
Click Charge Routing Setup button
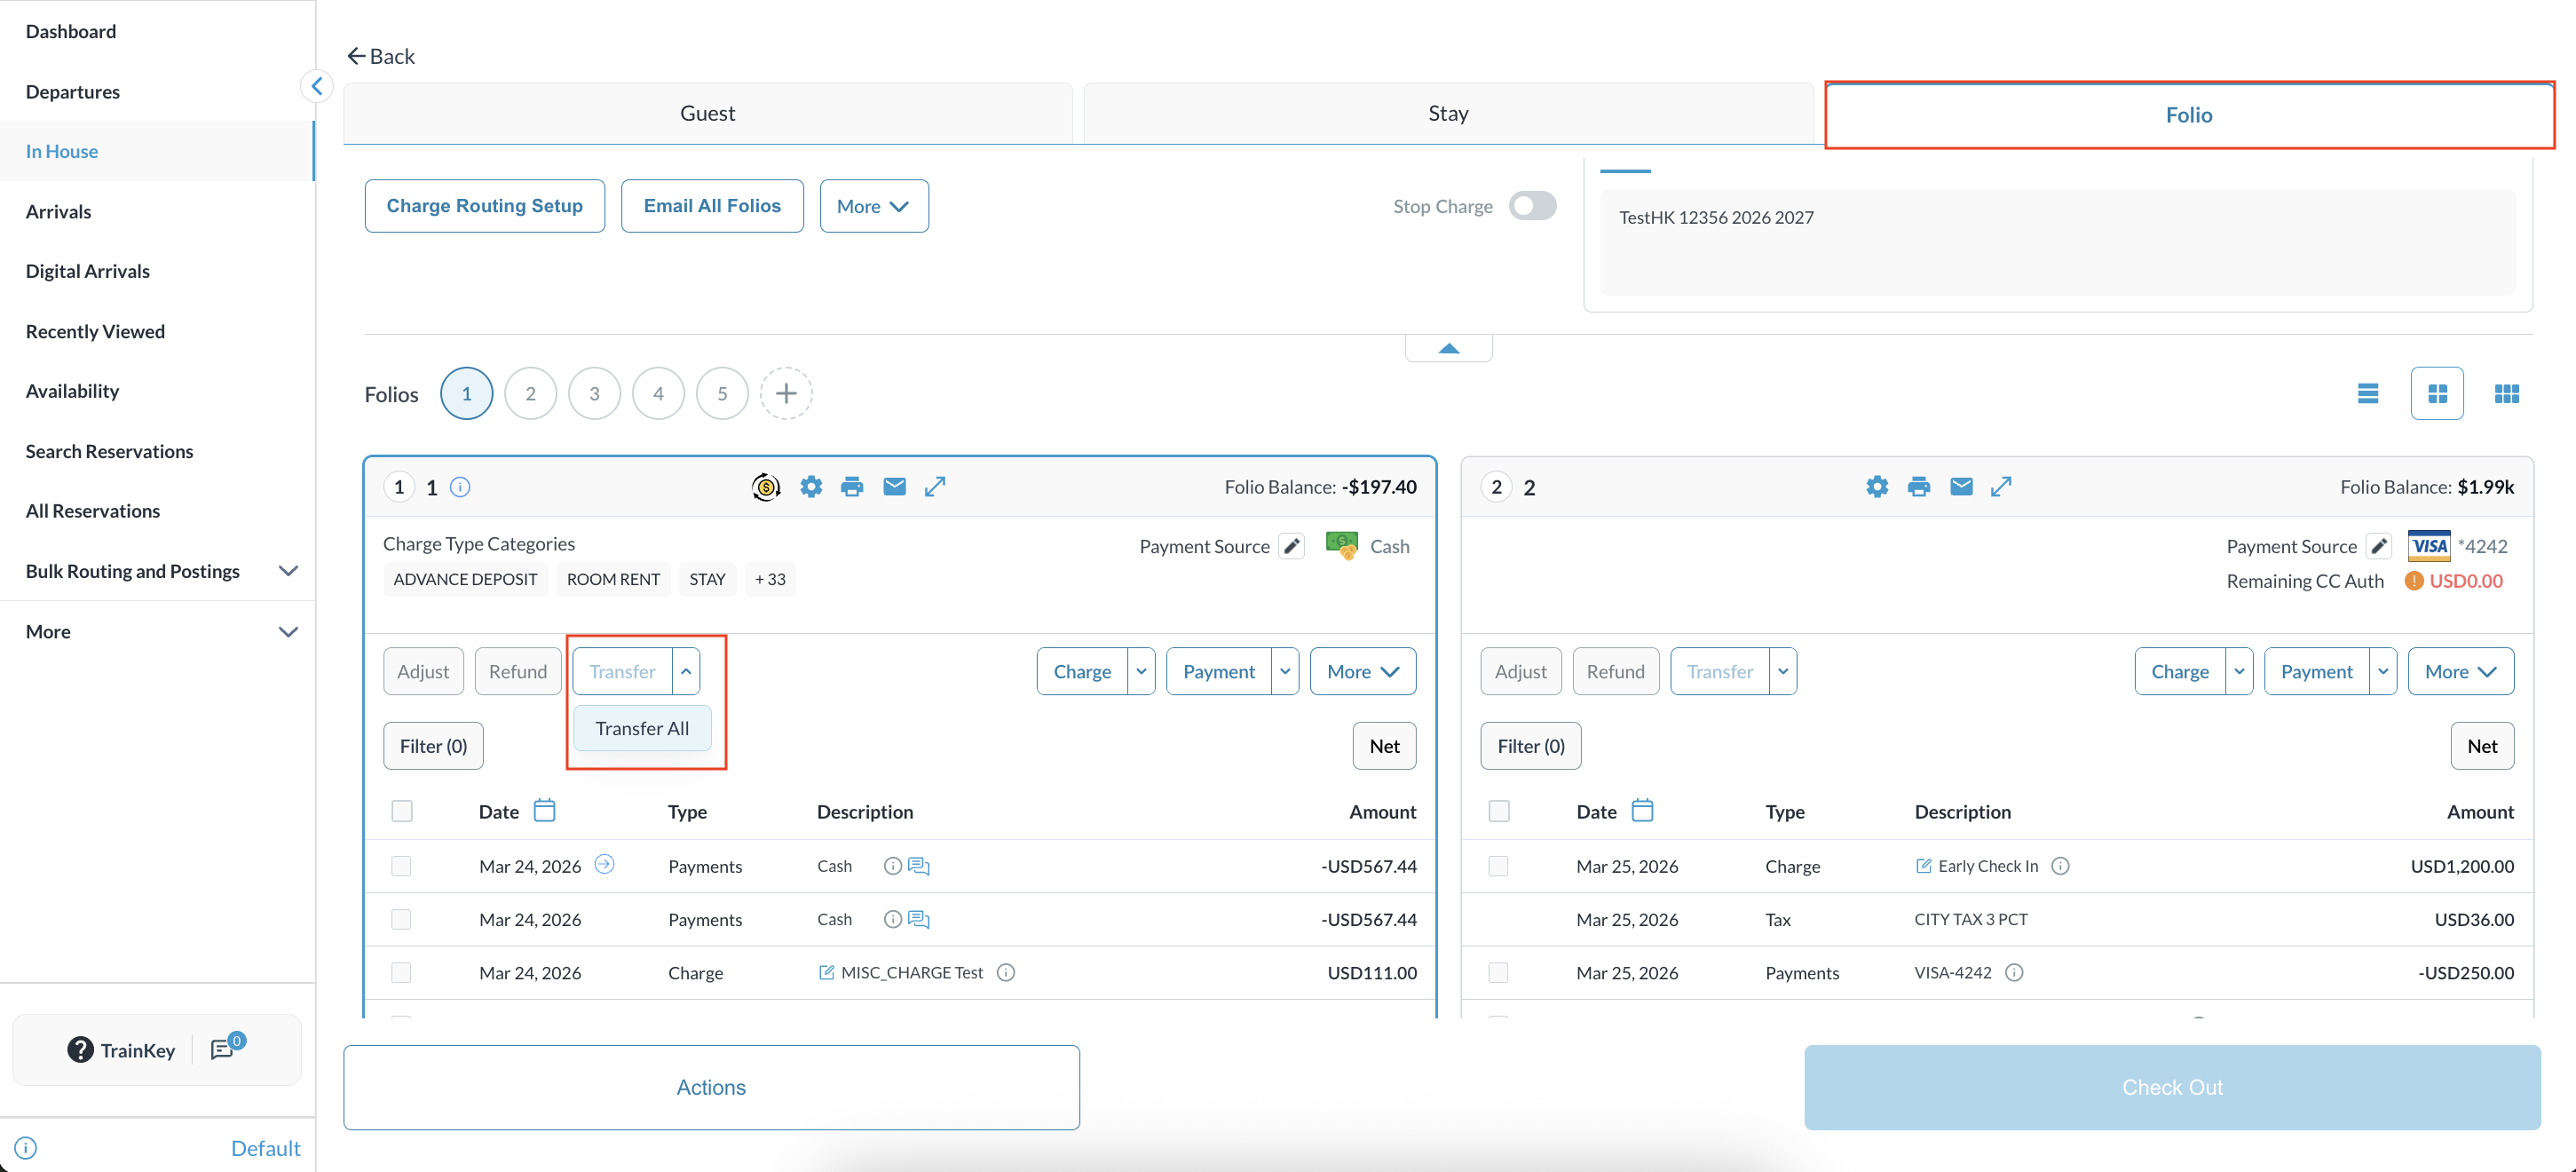[484, 206]
